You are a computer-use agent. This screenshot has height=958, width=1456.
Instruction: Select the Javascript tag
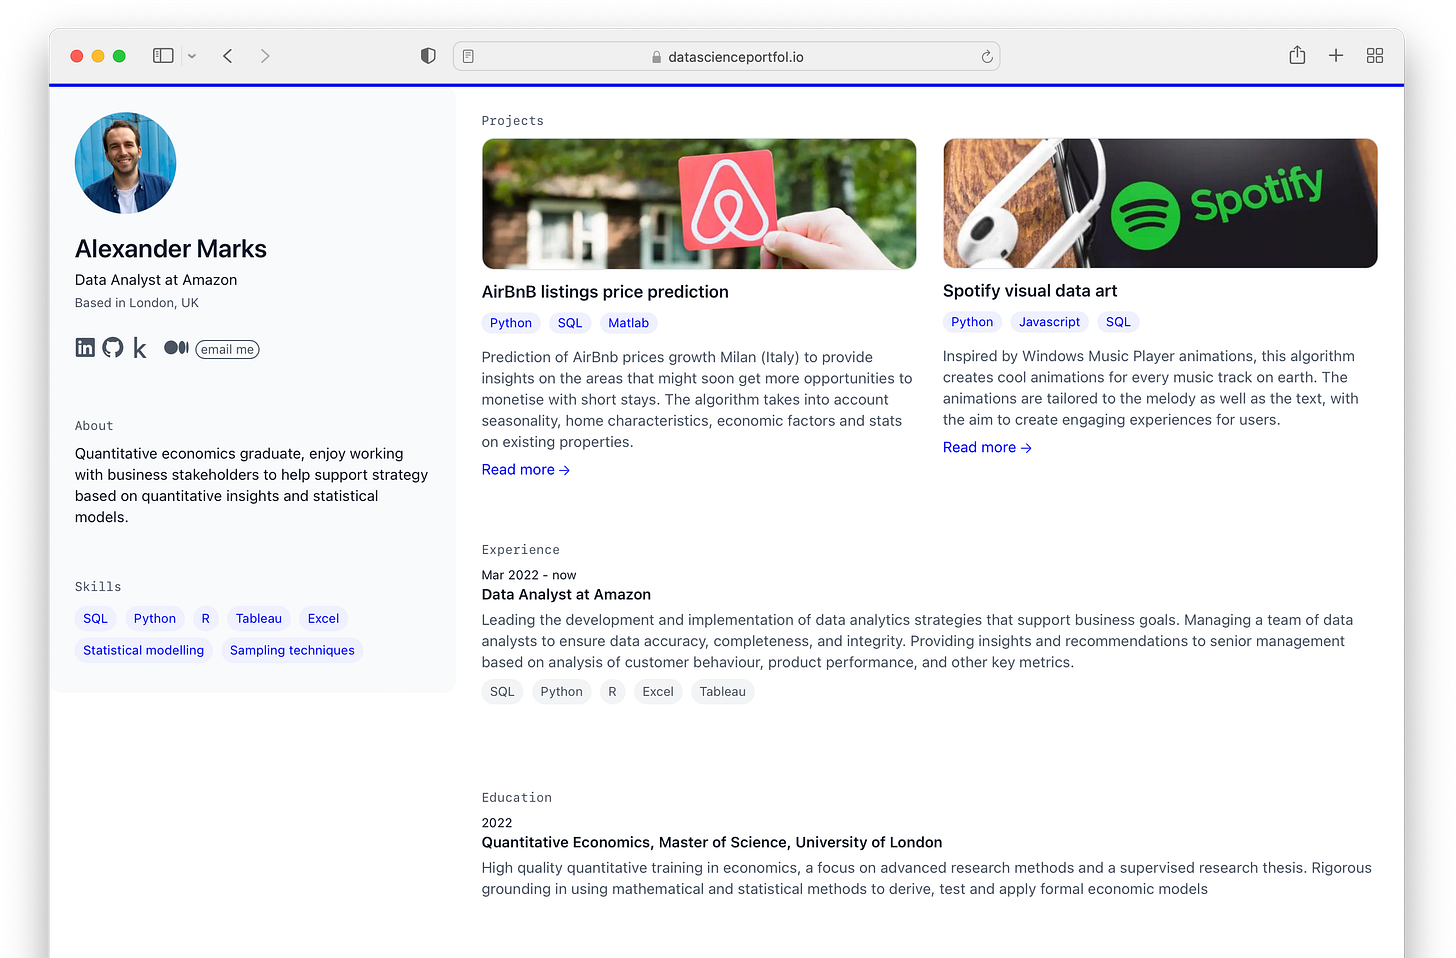tap(1050, 322)
